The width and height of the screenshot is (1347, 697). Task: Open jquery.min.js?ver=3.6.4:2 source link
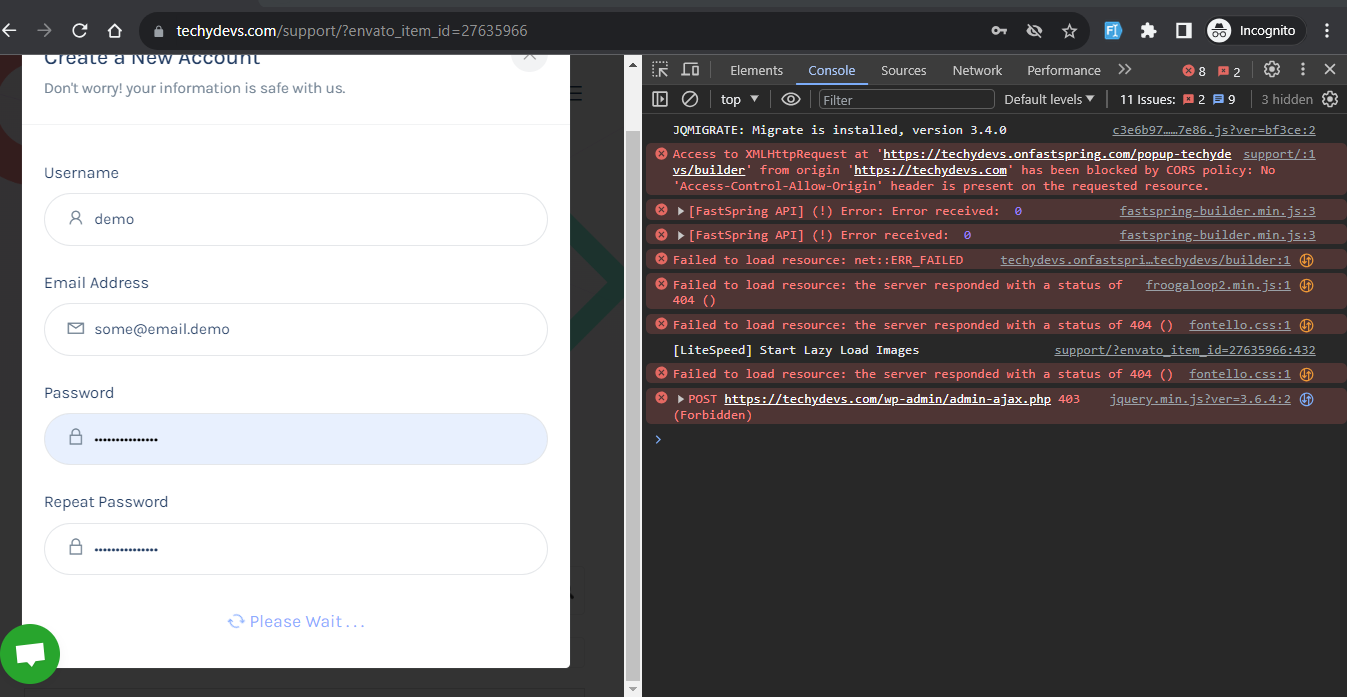[x=1200, y=399]
